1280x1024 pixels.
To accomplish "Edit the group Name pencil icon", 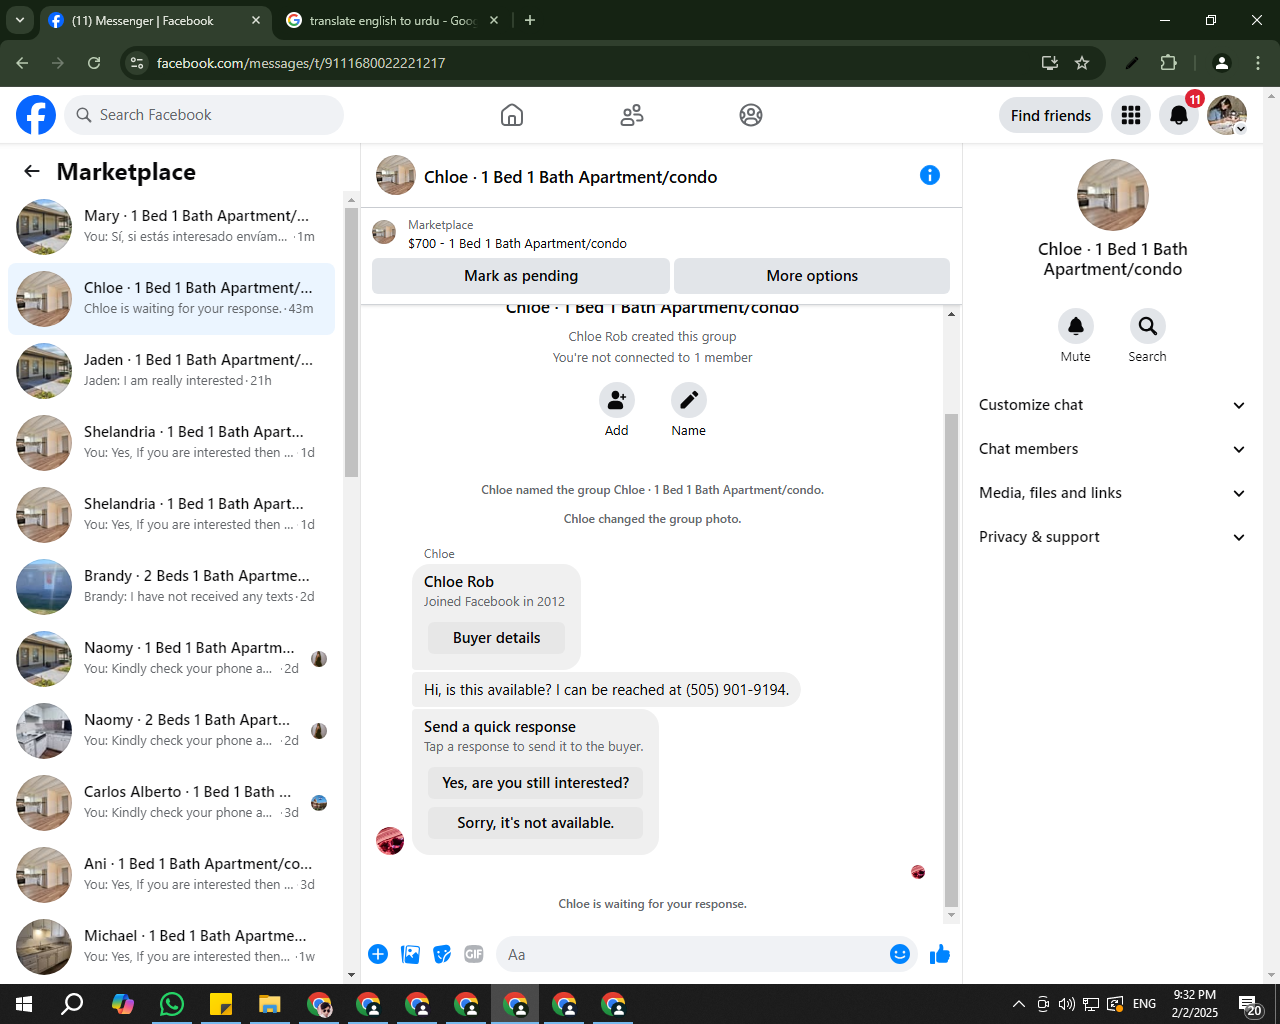I will [689, 400].
